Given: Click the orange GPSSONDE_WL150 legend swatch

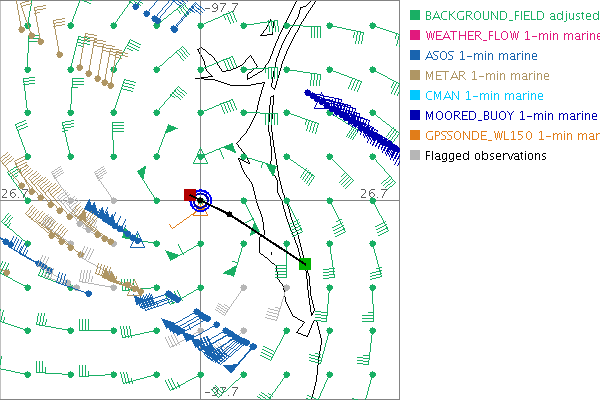Looking at the screenshot, I should (x=414, y=136).
